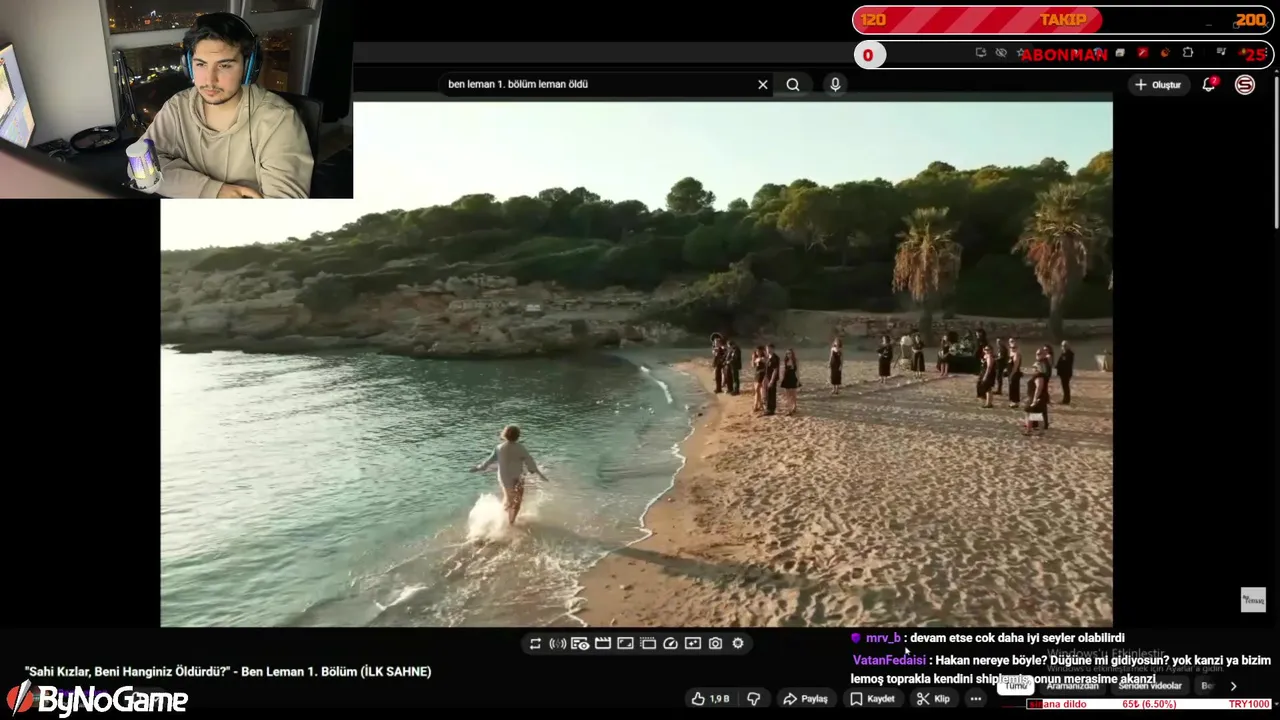Click the clapperboard icon under video
Viewport: 1280px width, 720px height.
(603, 644)
